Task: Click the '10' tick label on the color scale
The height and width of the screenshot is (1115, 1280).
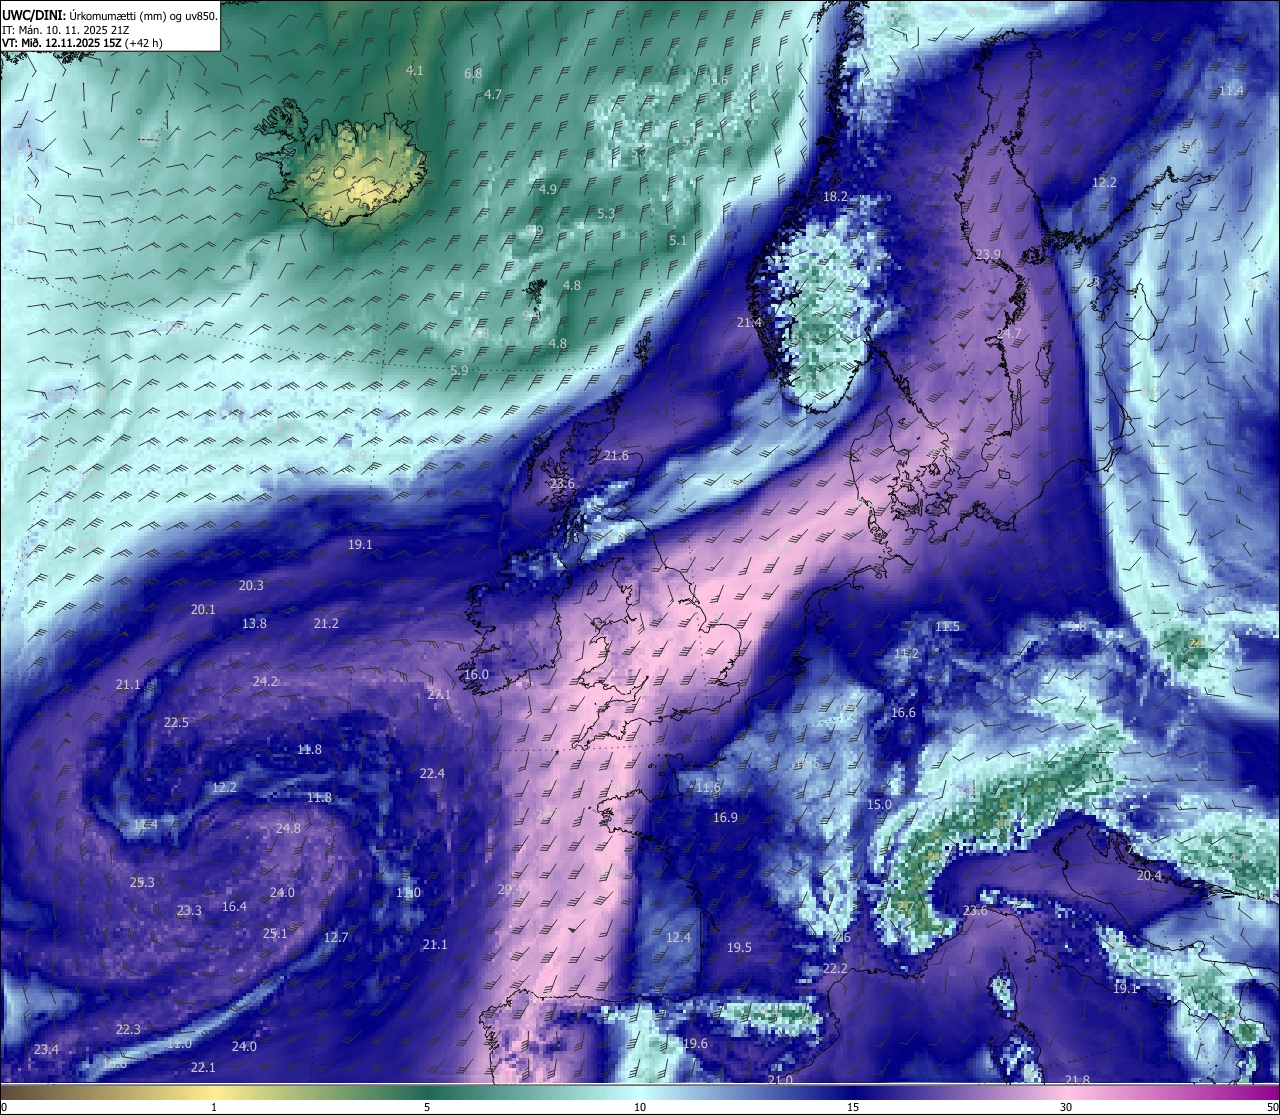Action: pyautogui.click(x=640, y=1107)
